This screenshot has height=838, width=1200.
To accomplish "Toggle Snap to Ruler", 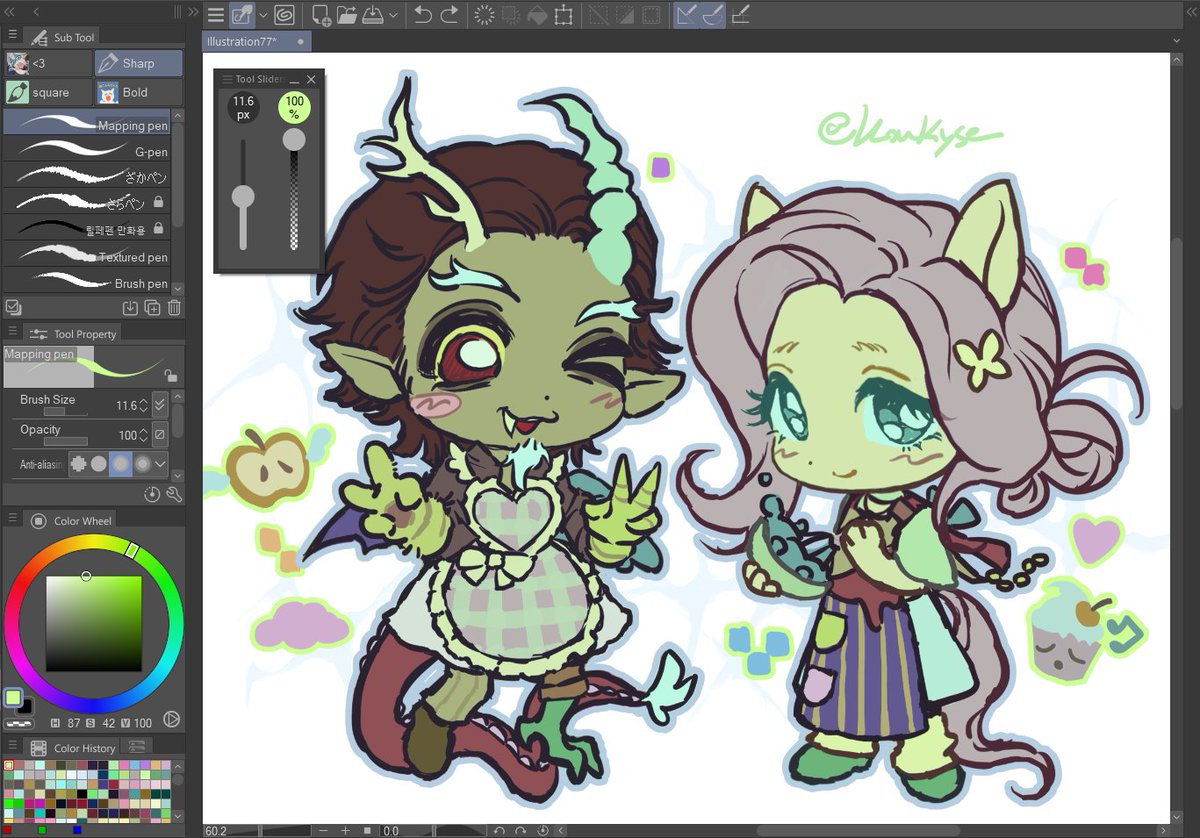I will click(x=686, y=15).
